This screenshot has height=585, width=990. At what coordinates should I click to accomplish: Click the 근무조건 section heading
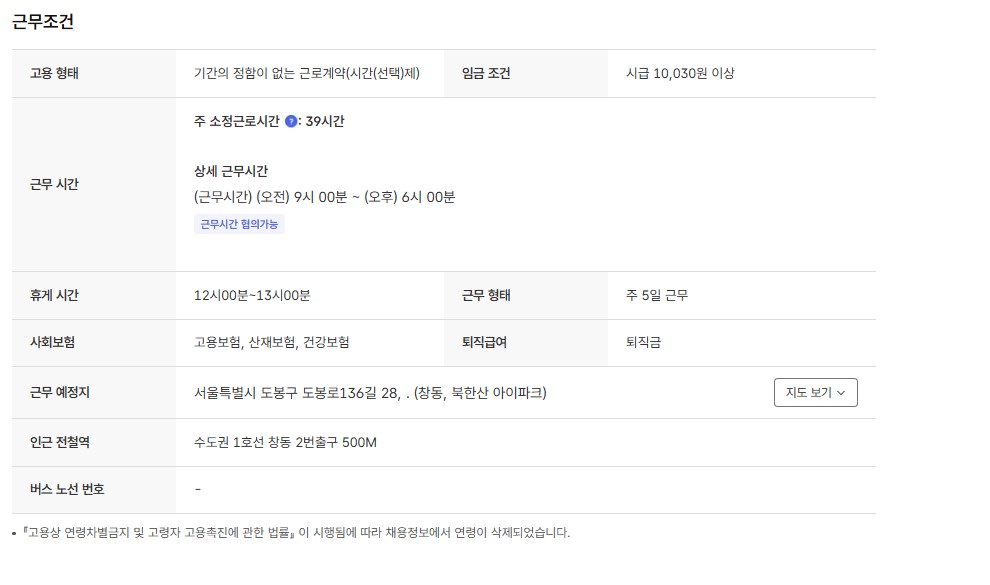point(43,21)
